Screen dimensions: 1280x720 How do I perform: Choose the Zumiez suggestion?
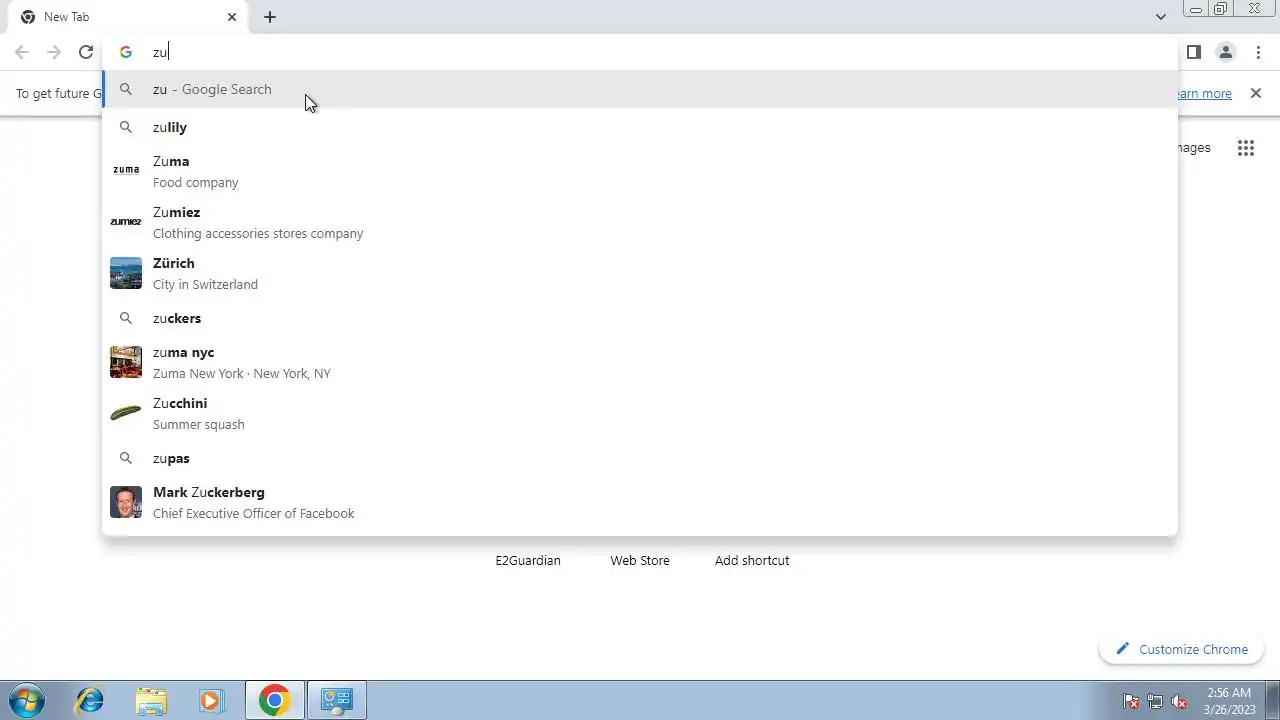point(640,222)
